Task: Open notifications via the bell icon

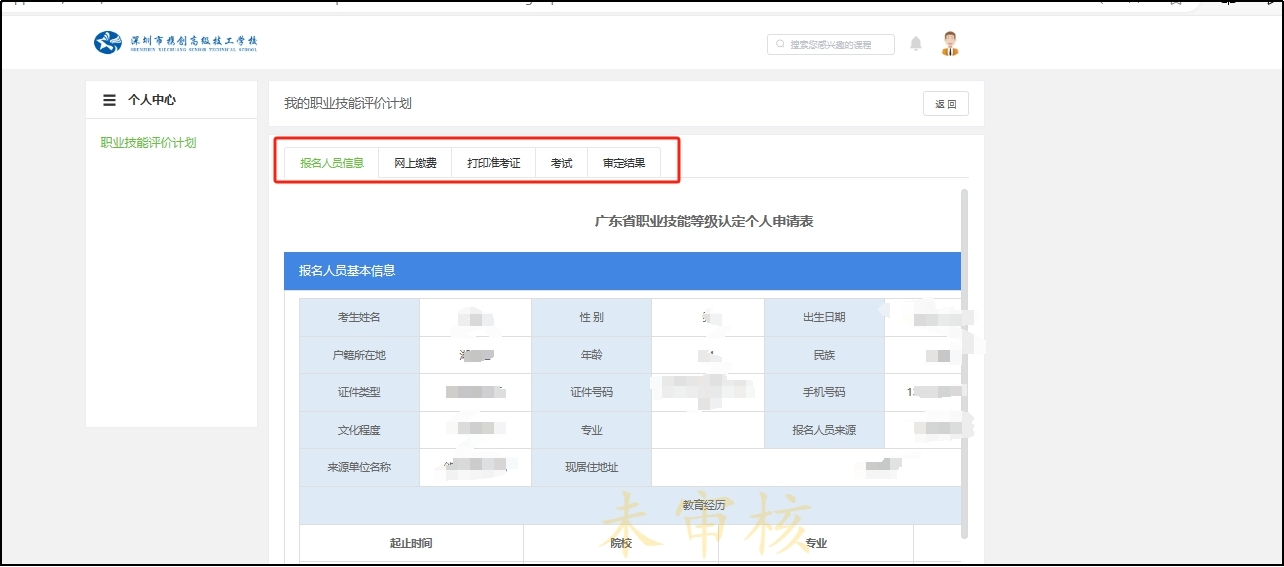Action: (915, 44)
